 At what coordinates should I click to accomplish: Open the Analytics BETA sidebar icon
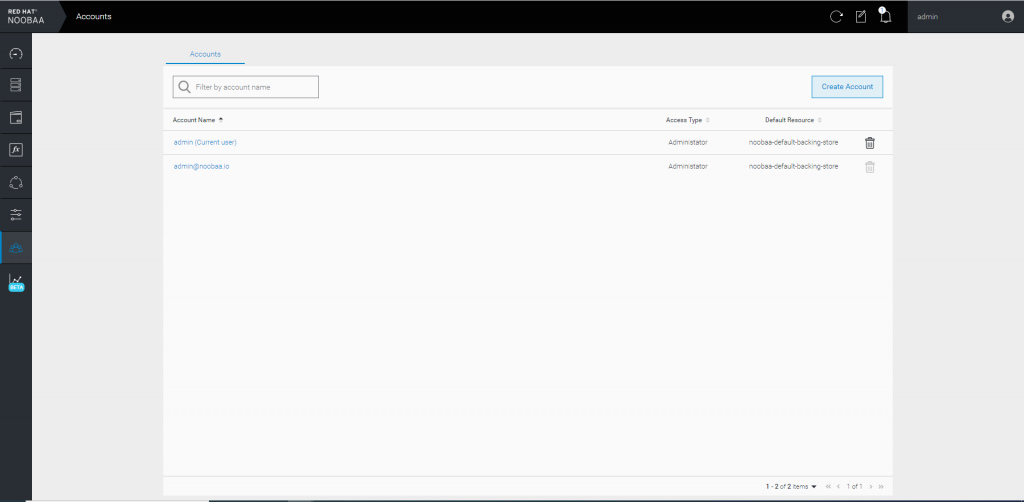[x=16, y=281]
